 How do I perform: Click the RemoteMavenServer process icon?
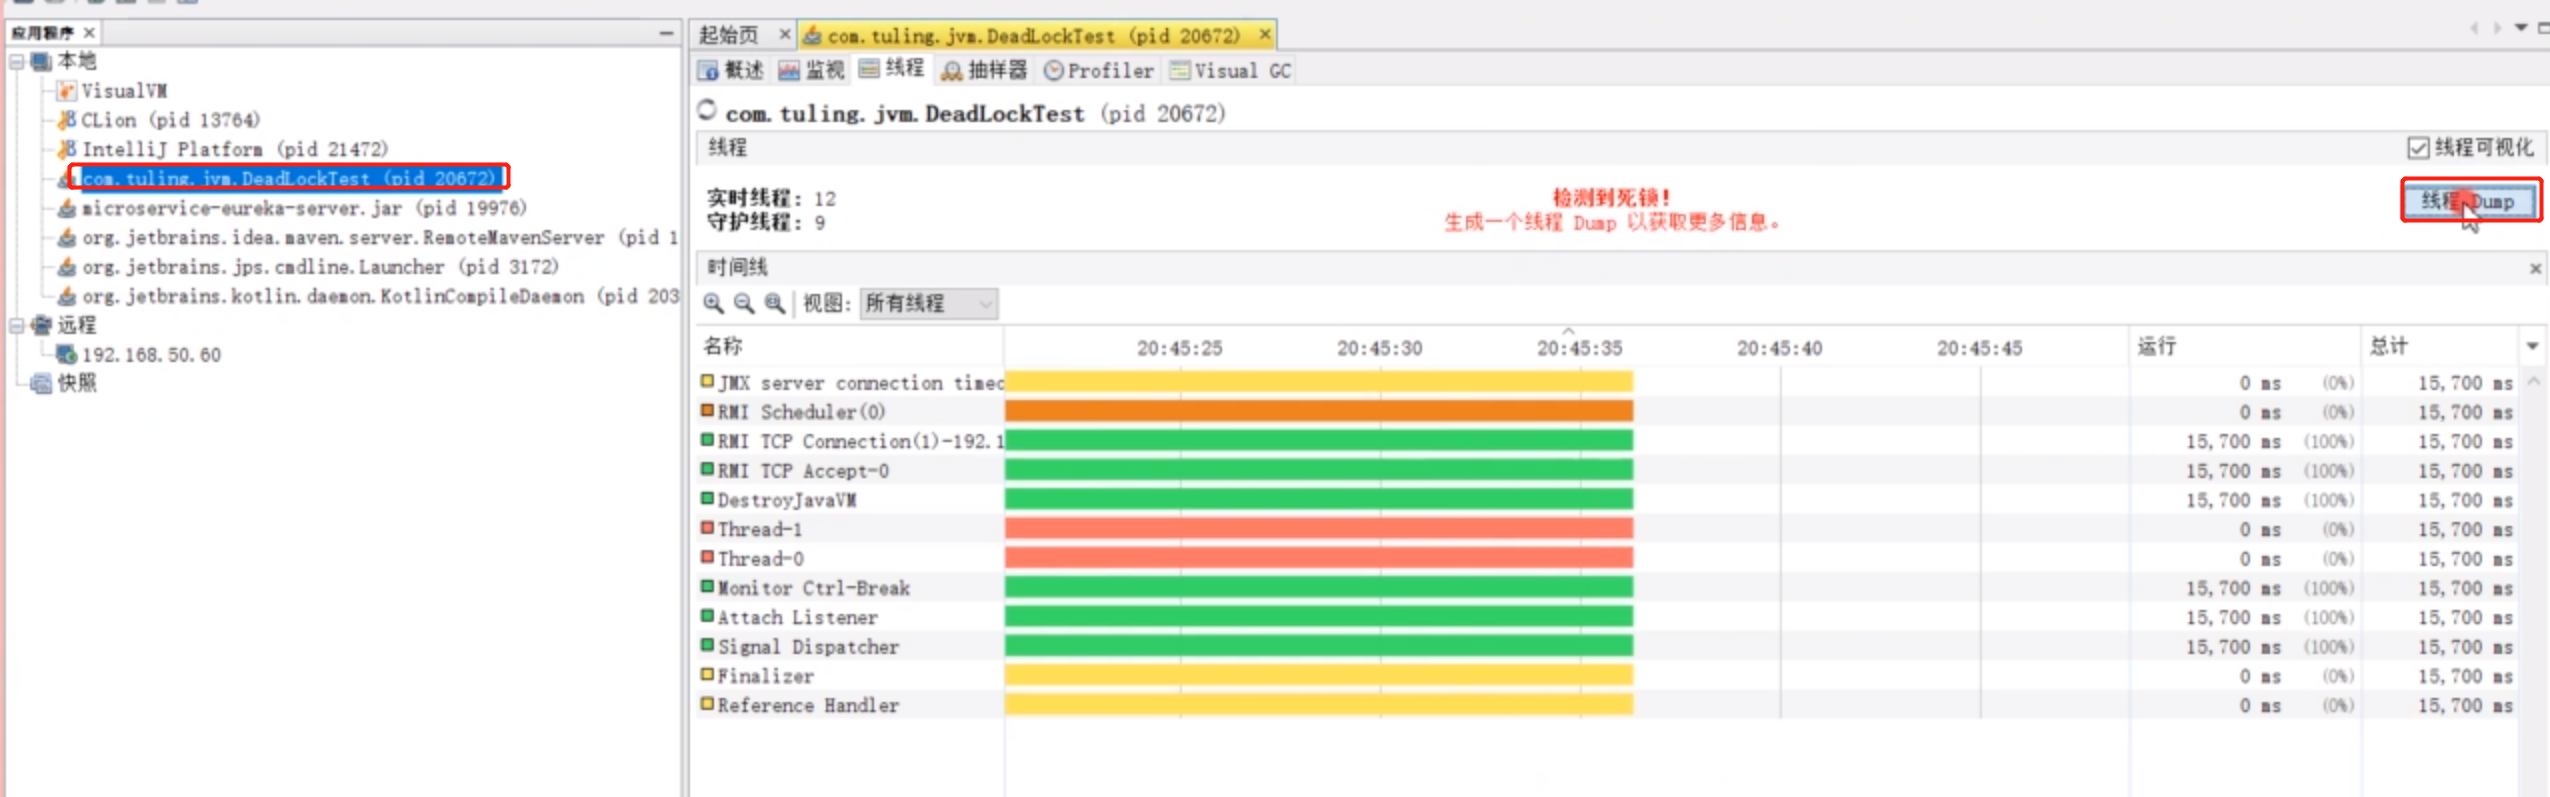(x=67, y=238)
